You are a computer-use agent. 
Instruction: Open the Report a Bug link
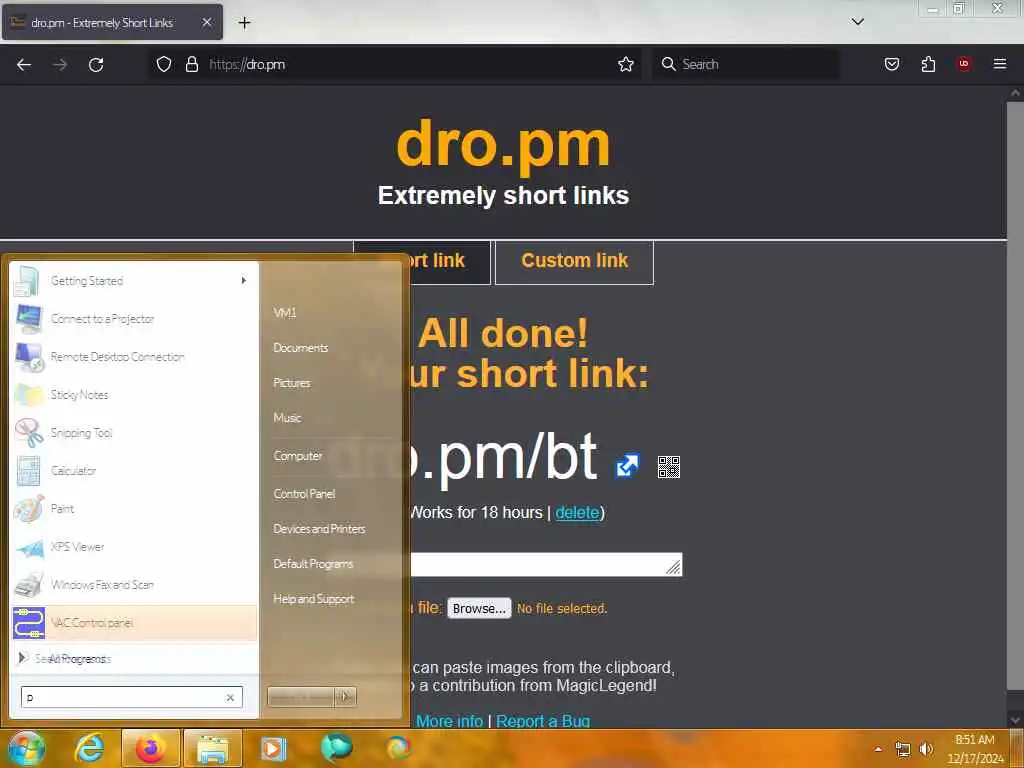pyautogui.click(x=543, y=721)
